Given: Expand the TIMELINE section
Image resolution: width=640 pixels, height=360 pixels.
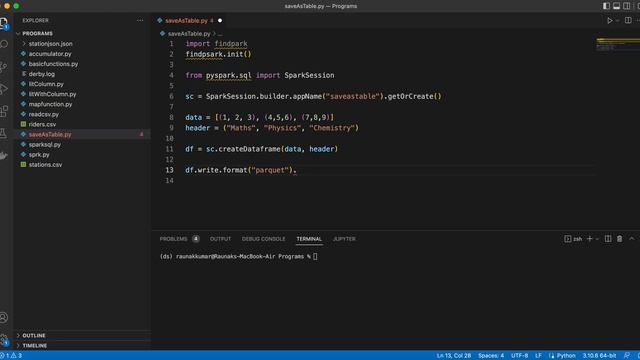Looking at the screenshot, I should [35, 346].
